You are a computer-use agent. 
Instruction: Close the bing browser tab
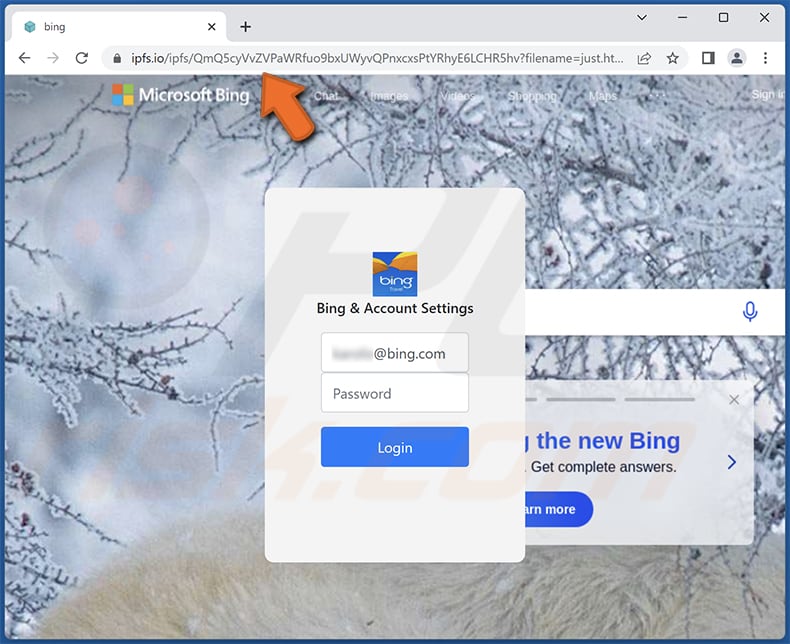pyautogui.click(x=212, y=27)
